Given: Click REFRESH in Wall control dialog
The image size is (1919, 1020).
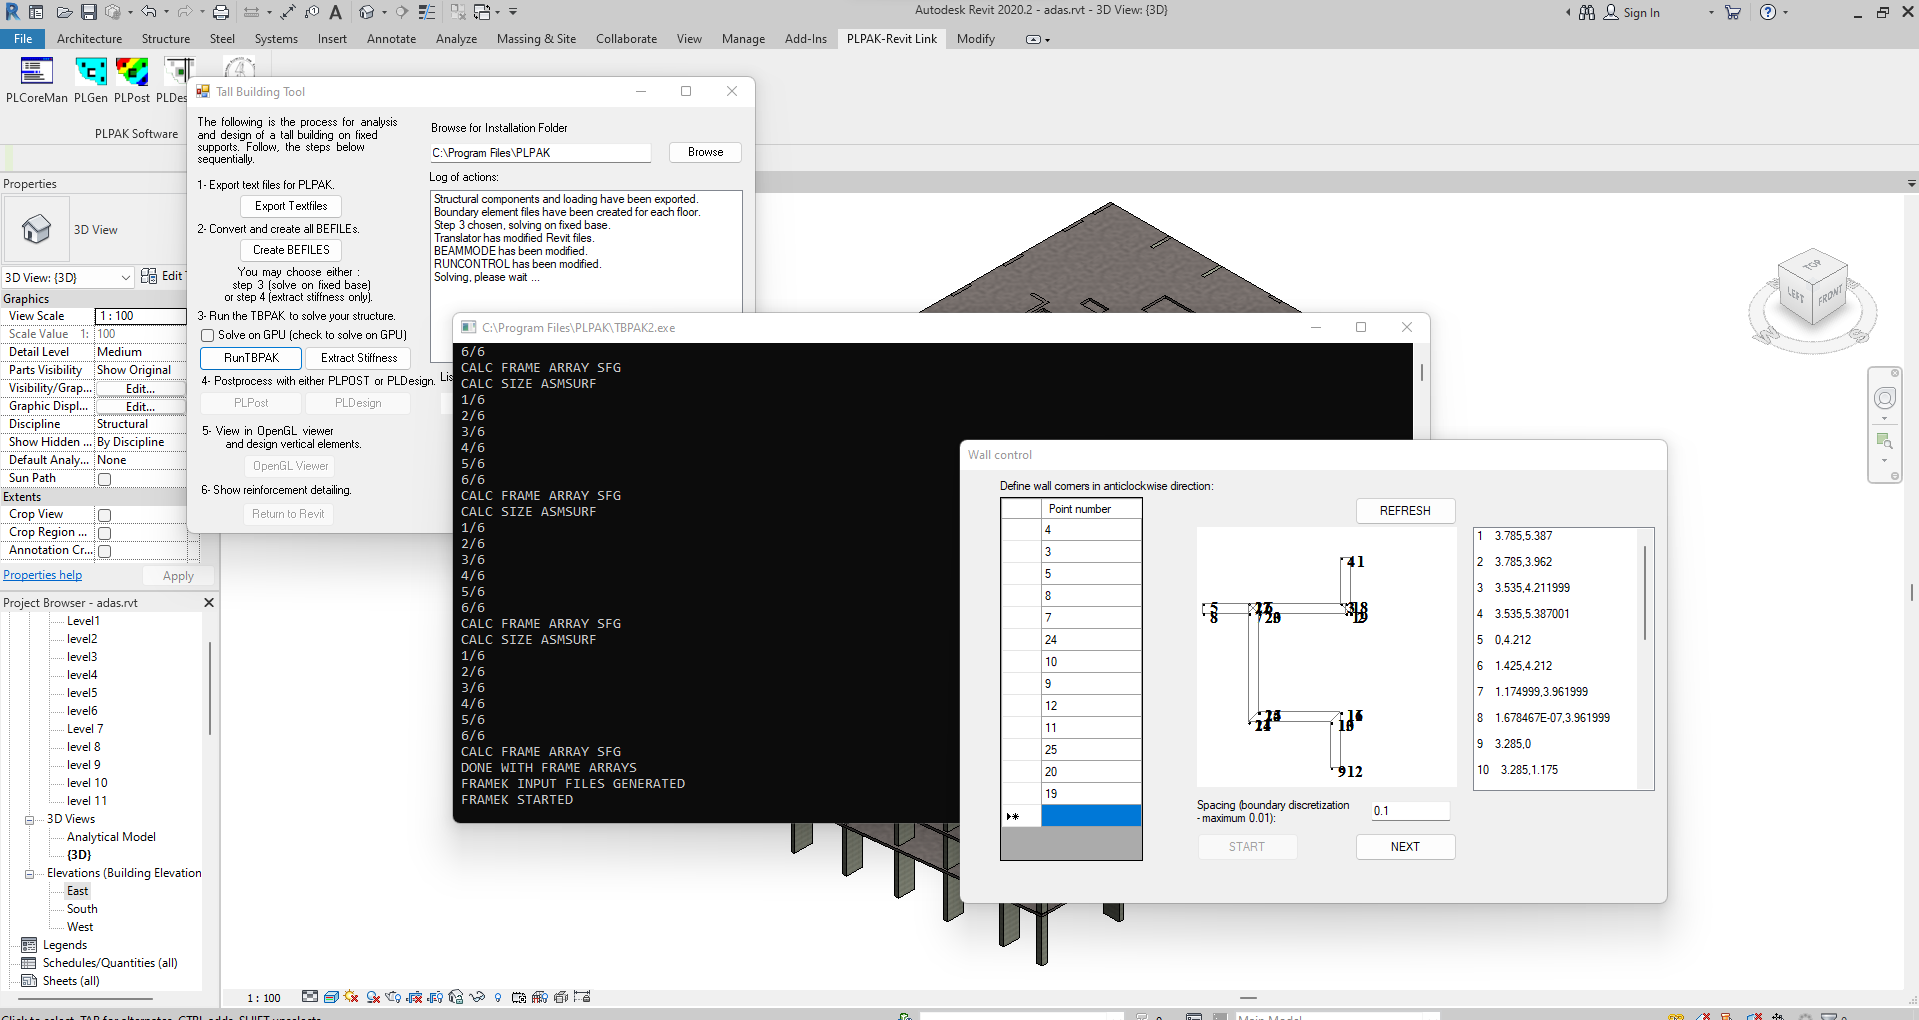Looking at the screenshot, I should (1405, 511).
